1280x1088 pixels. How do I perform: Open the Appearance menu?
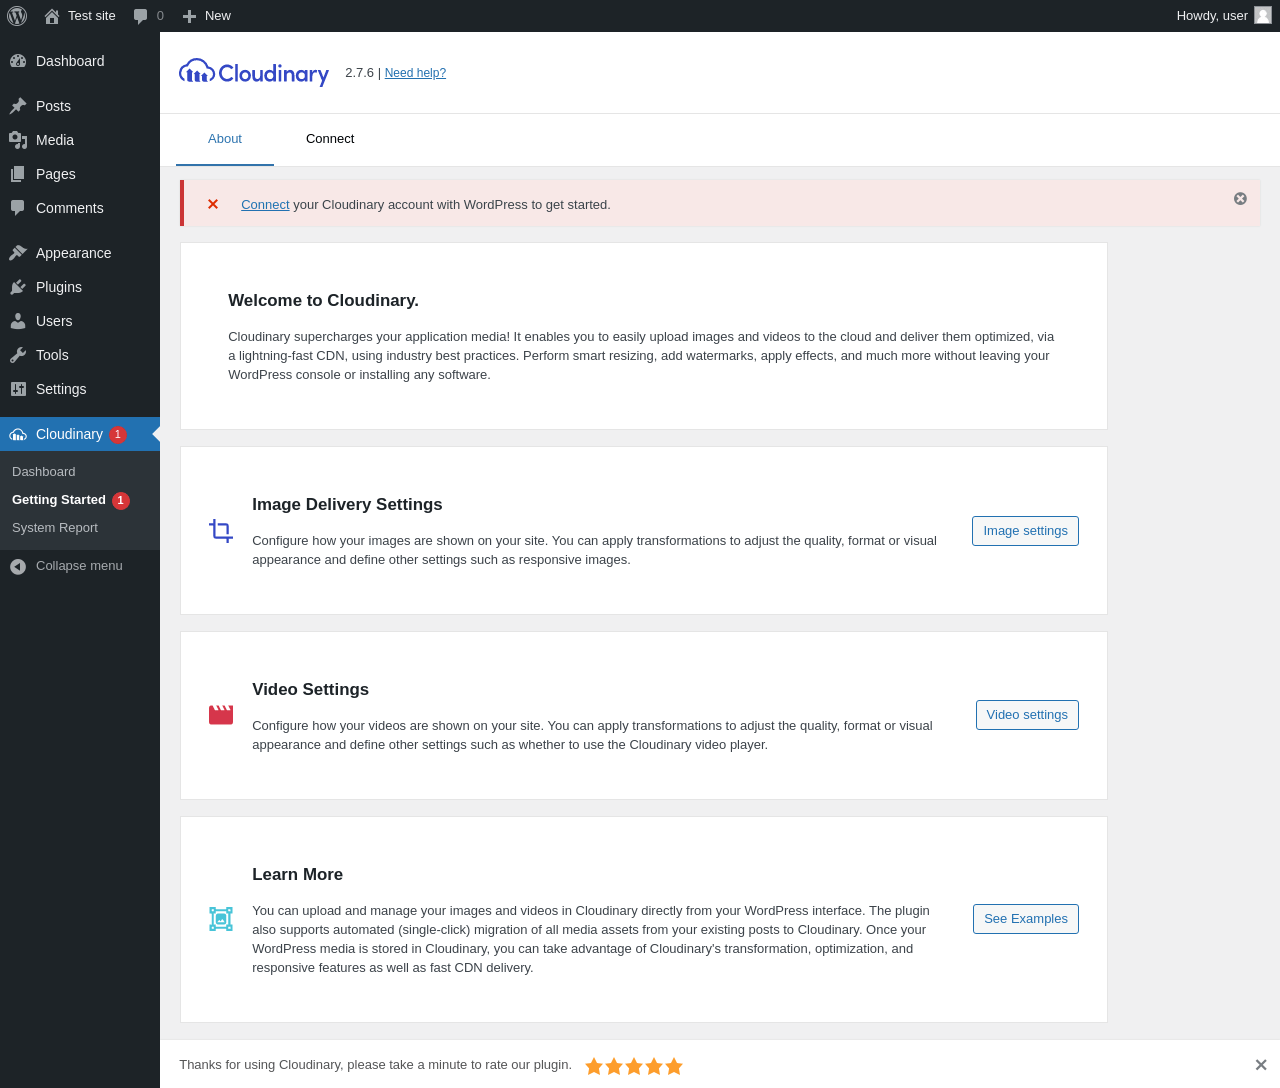pos(73,253)
